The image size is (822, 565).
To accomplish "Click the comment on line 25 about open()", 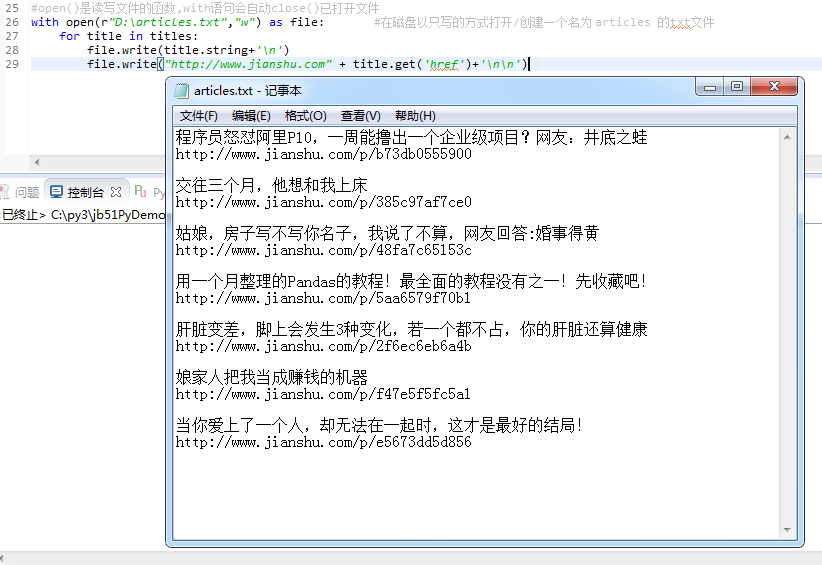I will coord(205,8).
